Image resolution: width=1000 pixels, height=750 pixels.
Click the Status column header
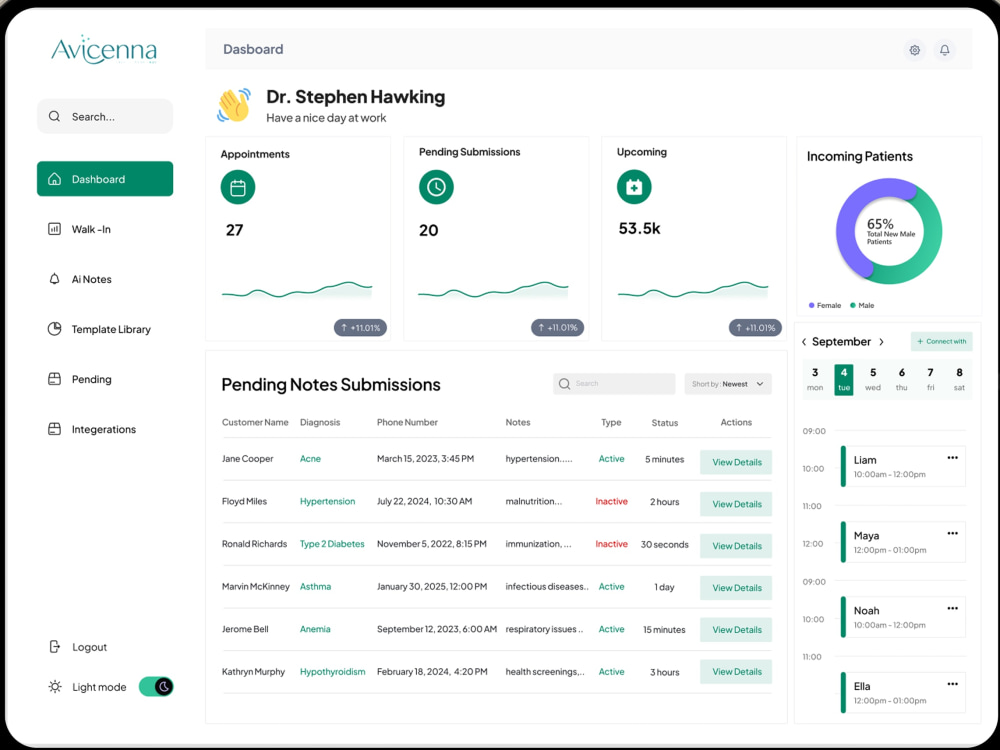665,422
